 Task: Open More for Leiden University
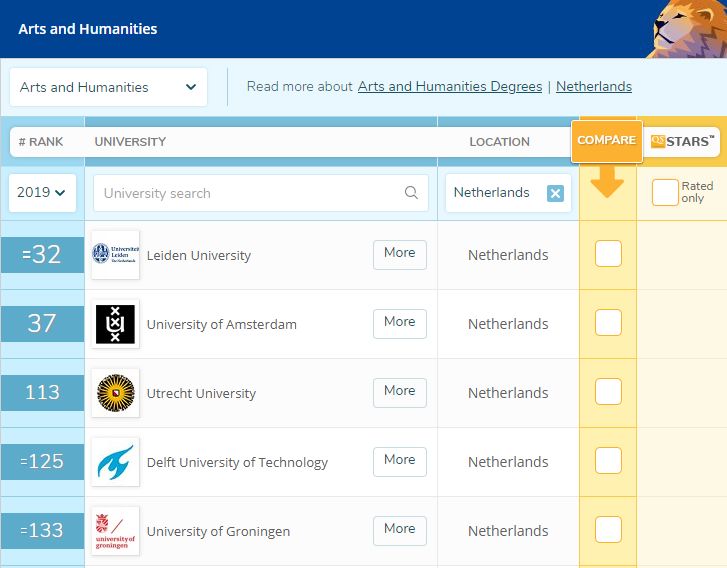[x=400, y=255]
